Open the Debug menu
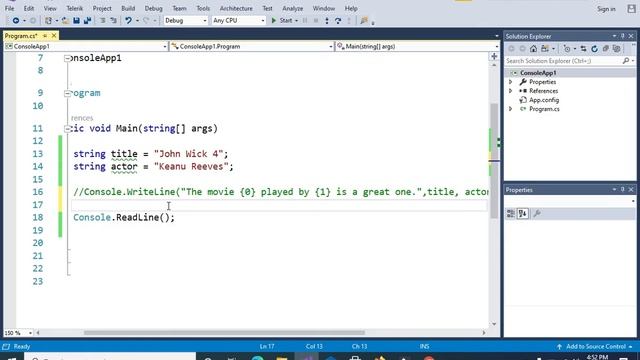Image resolution: width=640 pixels, height=360 pixels. pyautogui.click(x=153, y=8)
